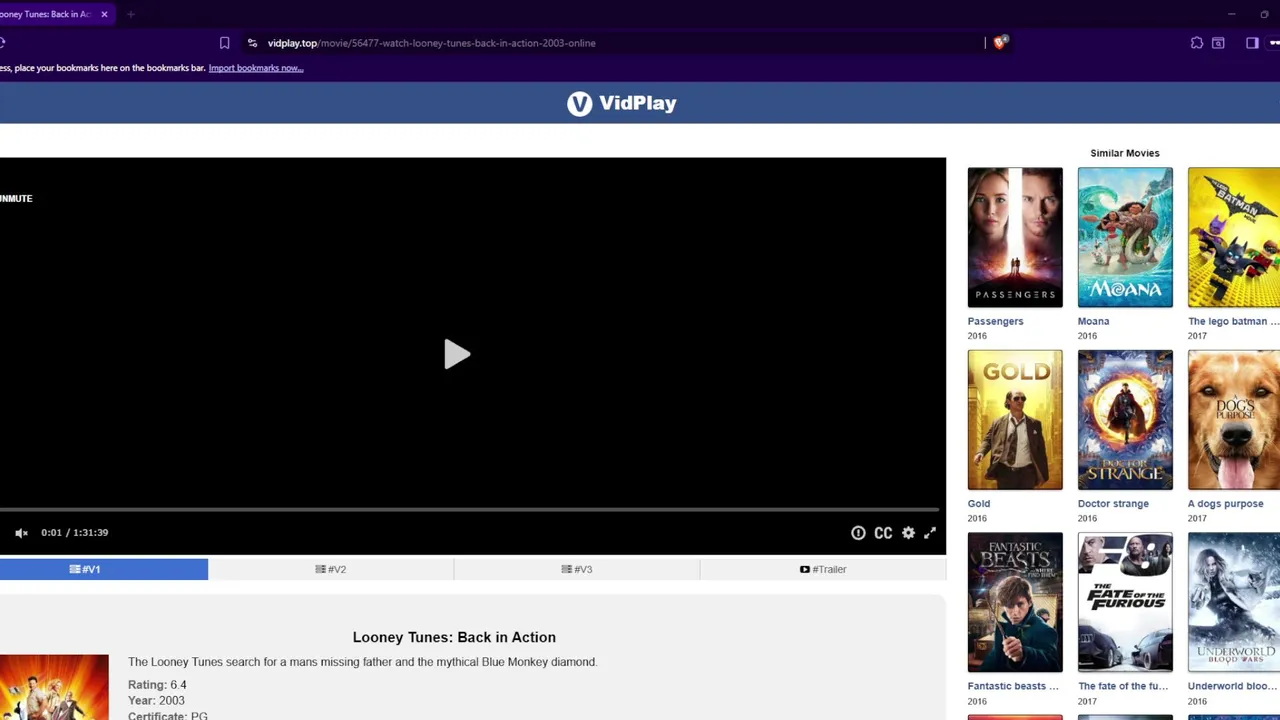Click the Brave shields icon

999,42
